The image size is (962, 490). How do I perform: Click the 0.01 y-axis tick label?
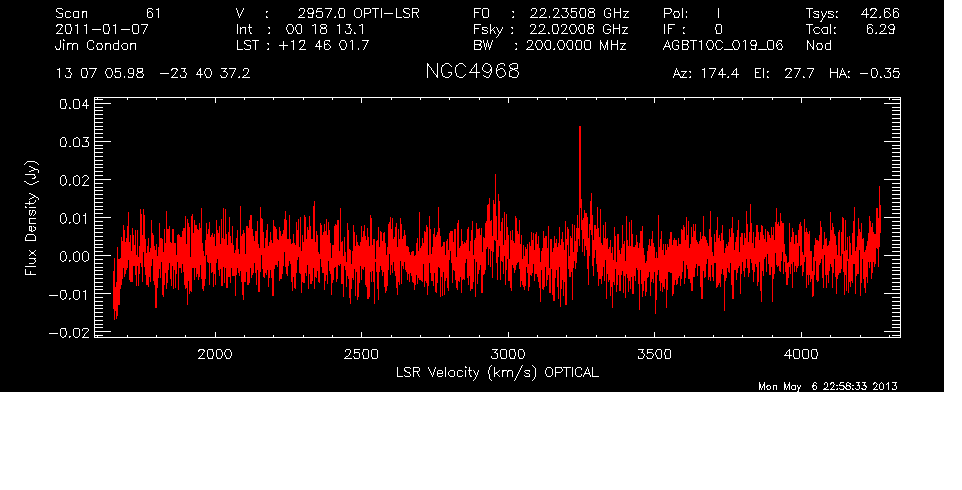(74, 218)
